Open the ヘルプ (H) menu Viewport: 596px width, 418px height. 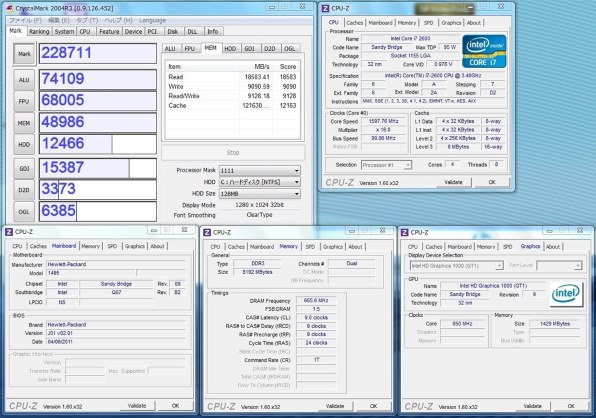click(119, 20)
